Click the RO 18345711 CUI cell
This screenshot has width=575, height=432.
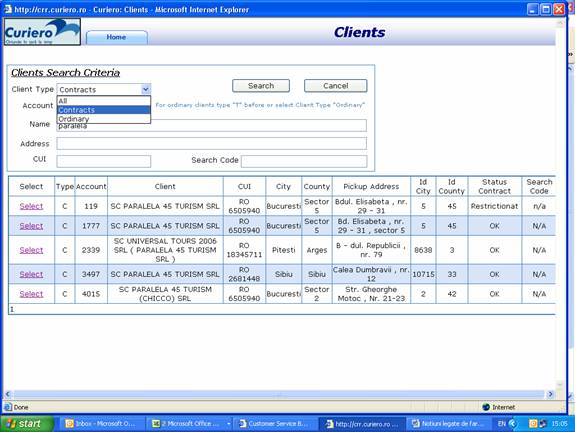[244, 250]
